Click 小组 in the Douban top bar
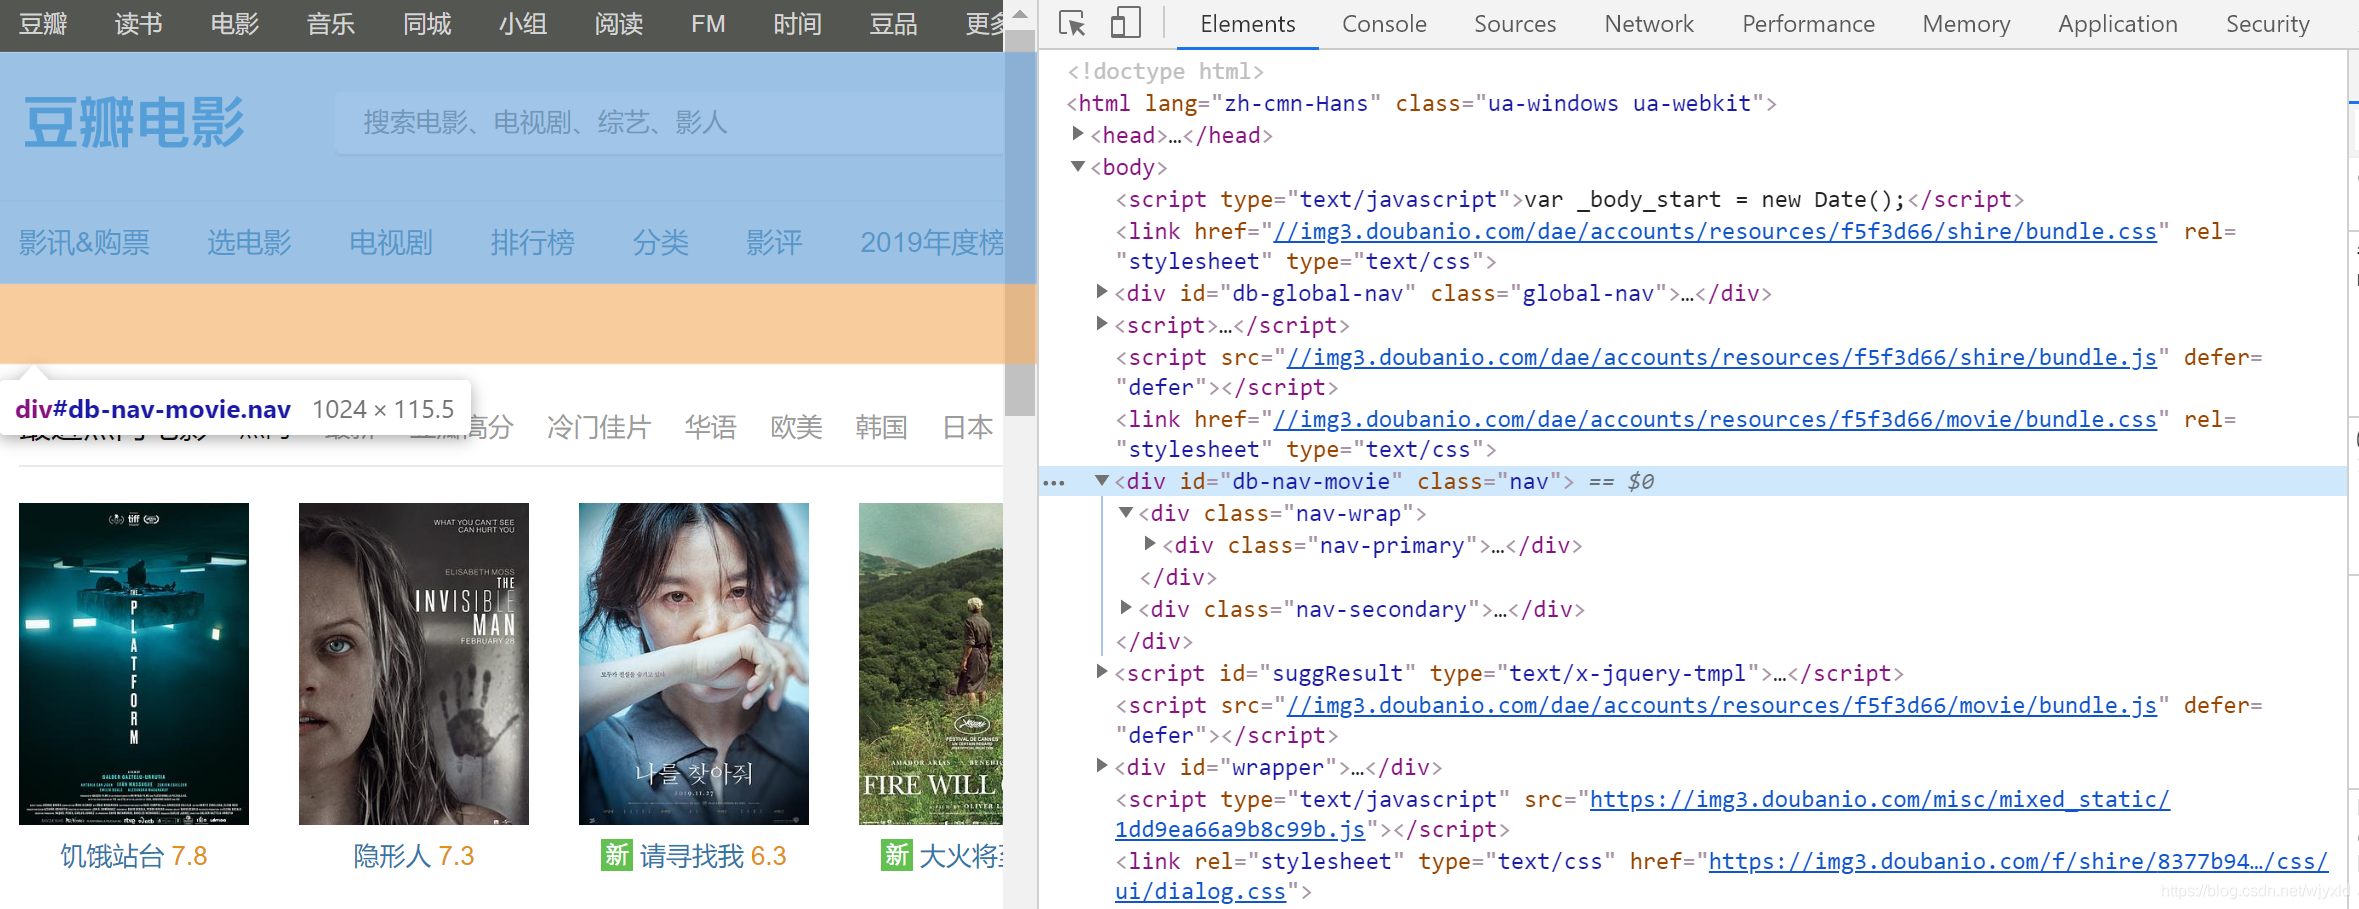 523,24
